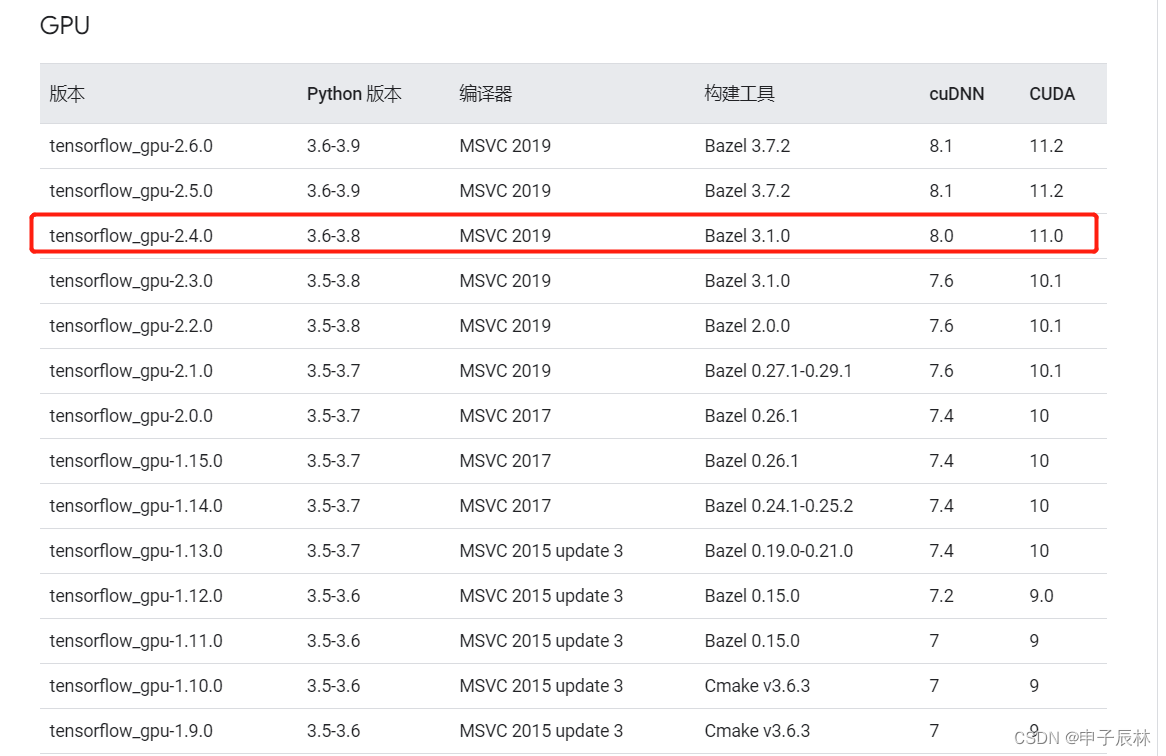1166x756 pixels.
Task: Click the CUDA column header
Action: pos(1051,94)
